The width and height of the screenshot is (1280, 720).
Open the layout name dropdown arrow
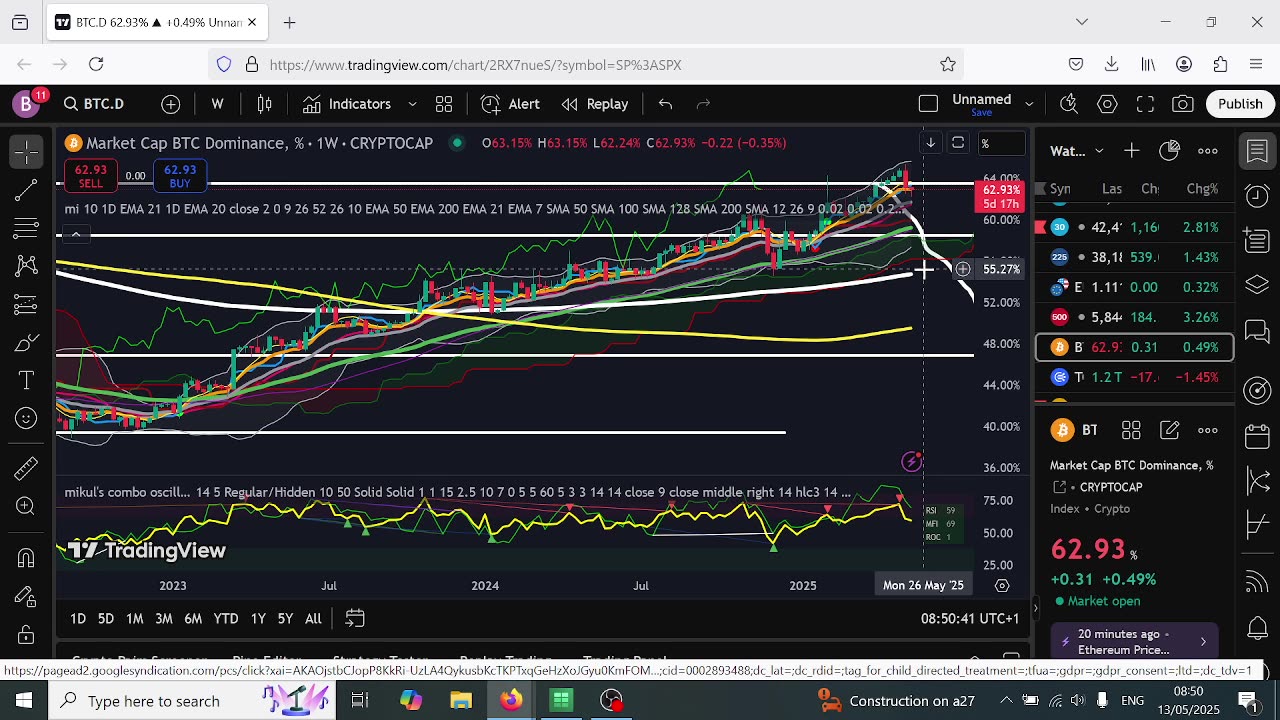coord(1028,104)
